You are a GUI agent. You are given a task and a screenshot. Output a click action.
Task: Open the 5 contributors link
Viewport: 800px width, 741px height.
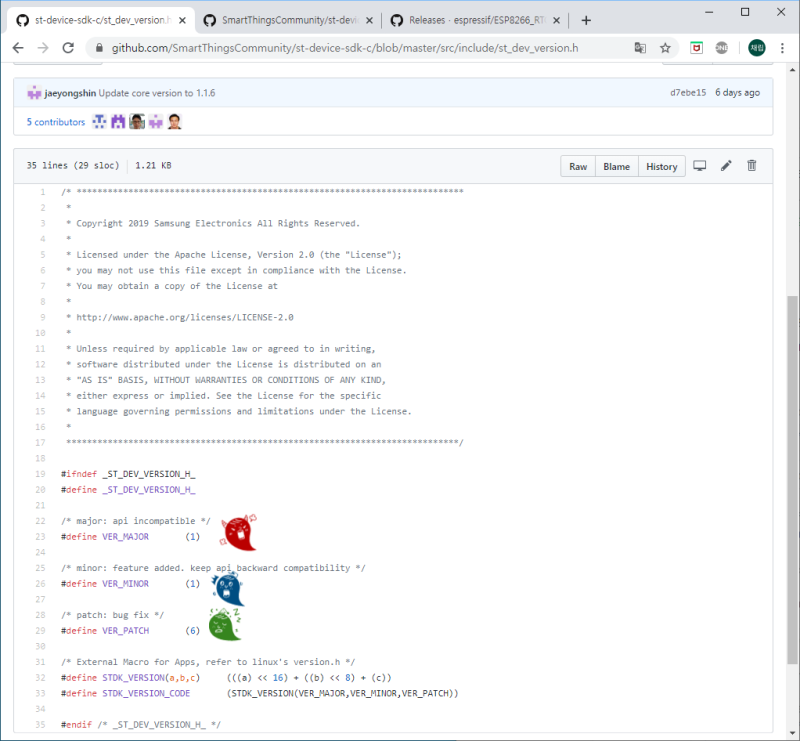click(x=56, y=122)
